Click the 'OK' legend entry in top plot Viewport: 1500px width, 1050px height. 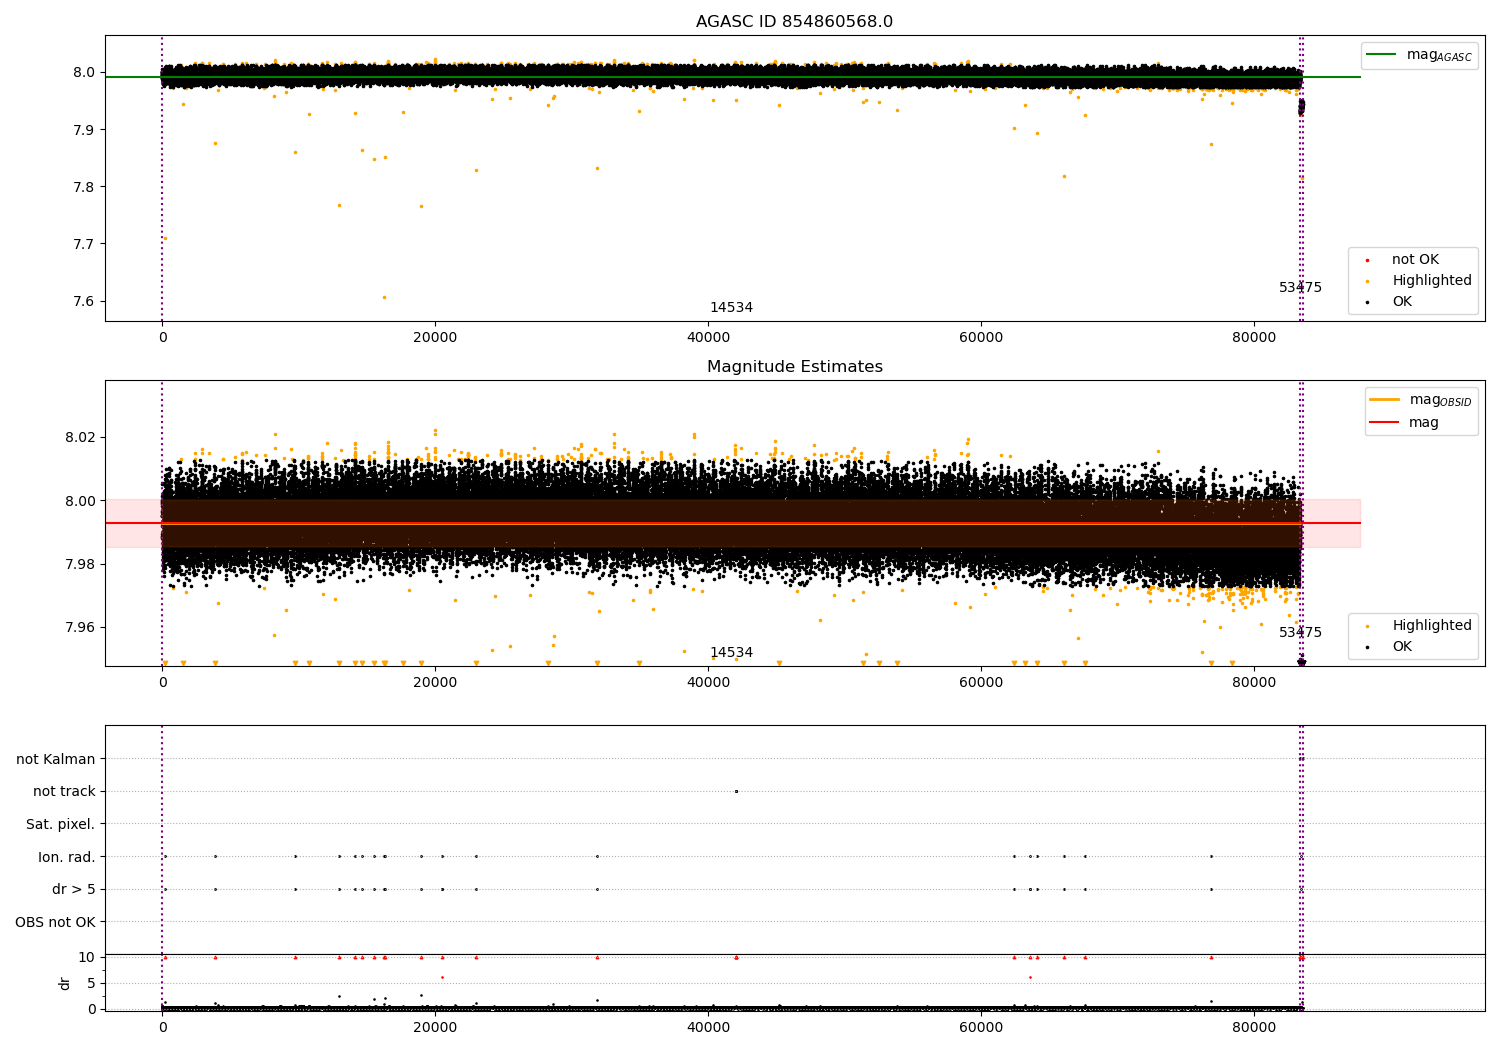tap(1402, 302)
